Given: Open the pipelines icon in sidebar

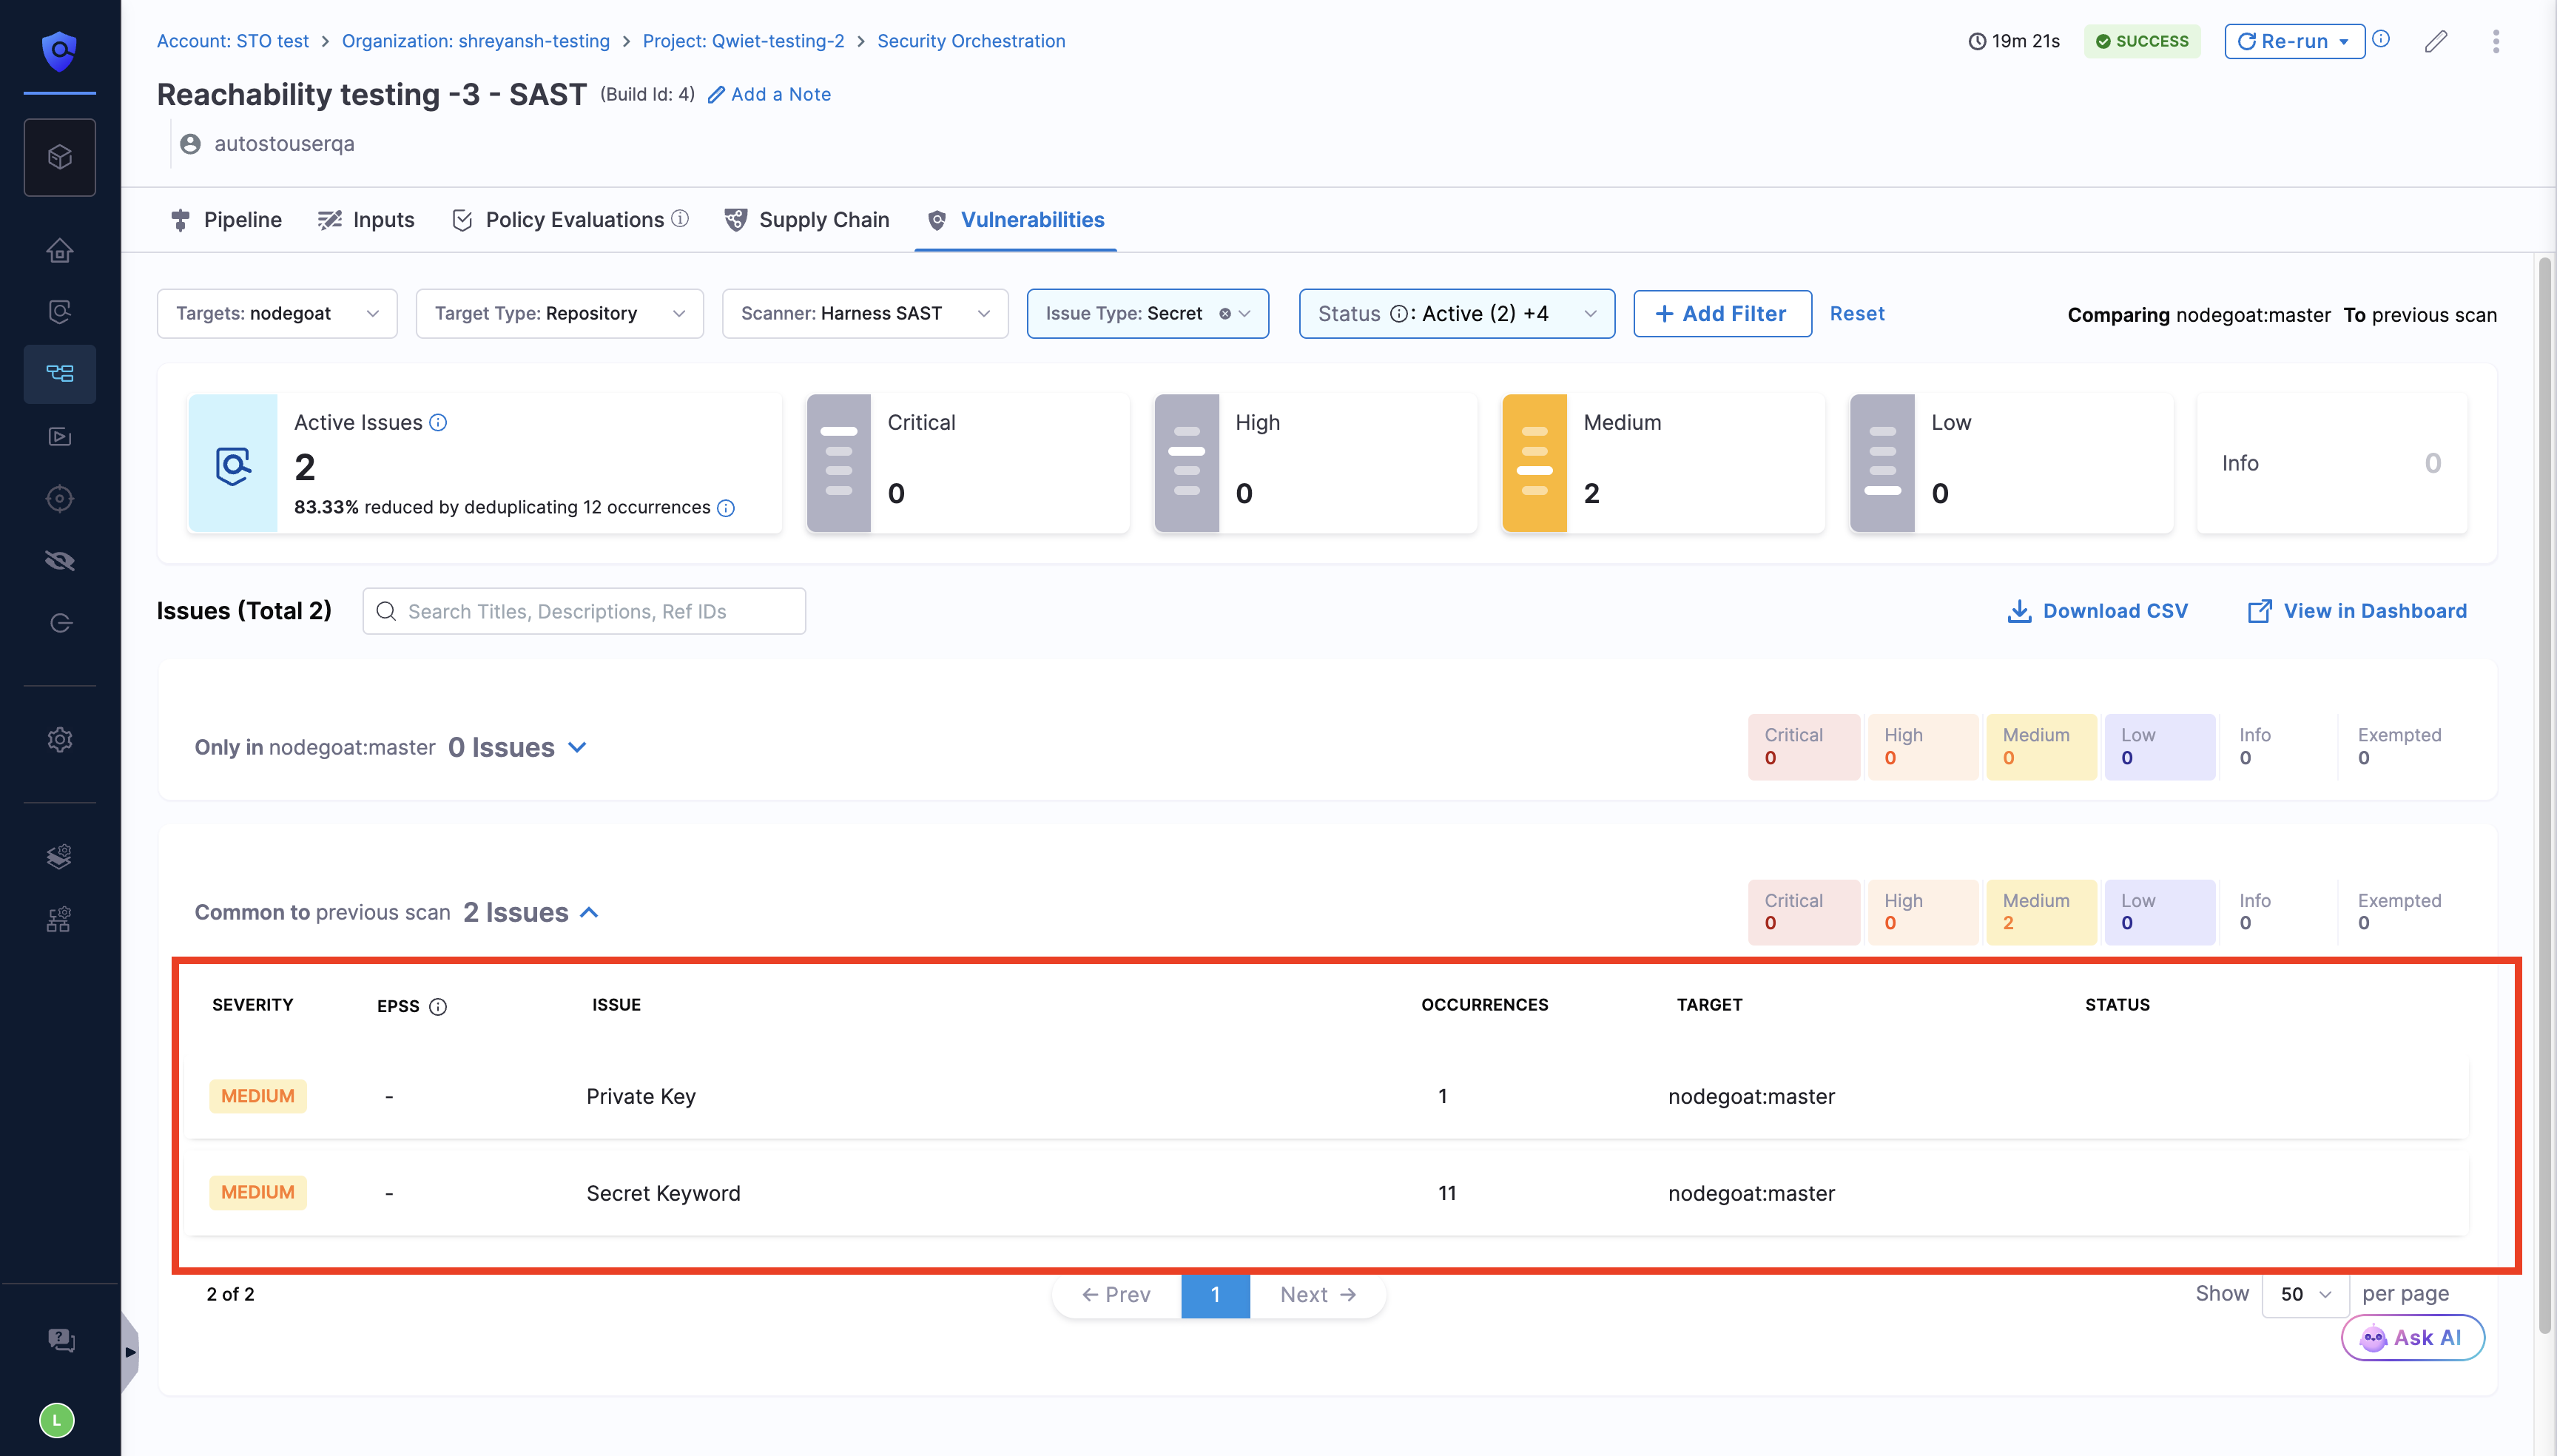Looking at the screenshot, I should tap(60, 373).
